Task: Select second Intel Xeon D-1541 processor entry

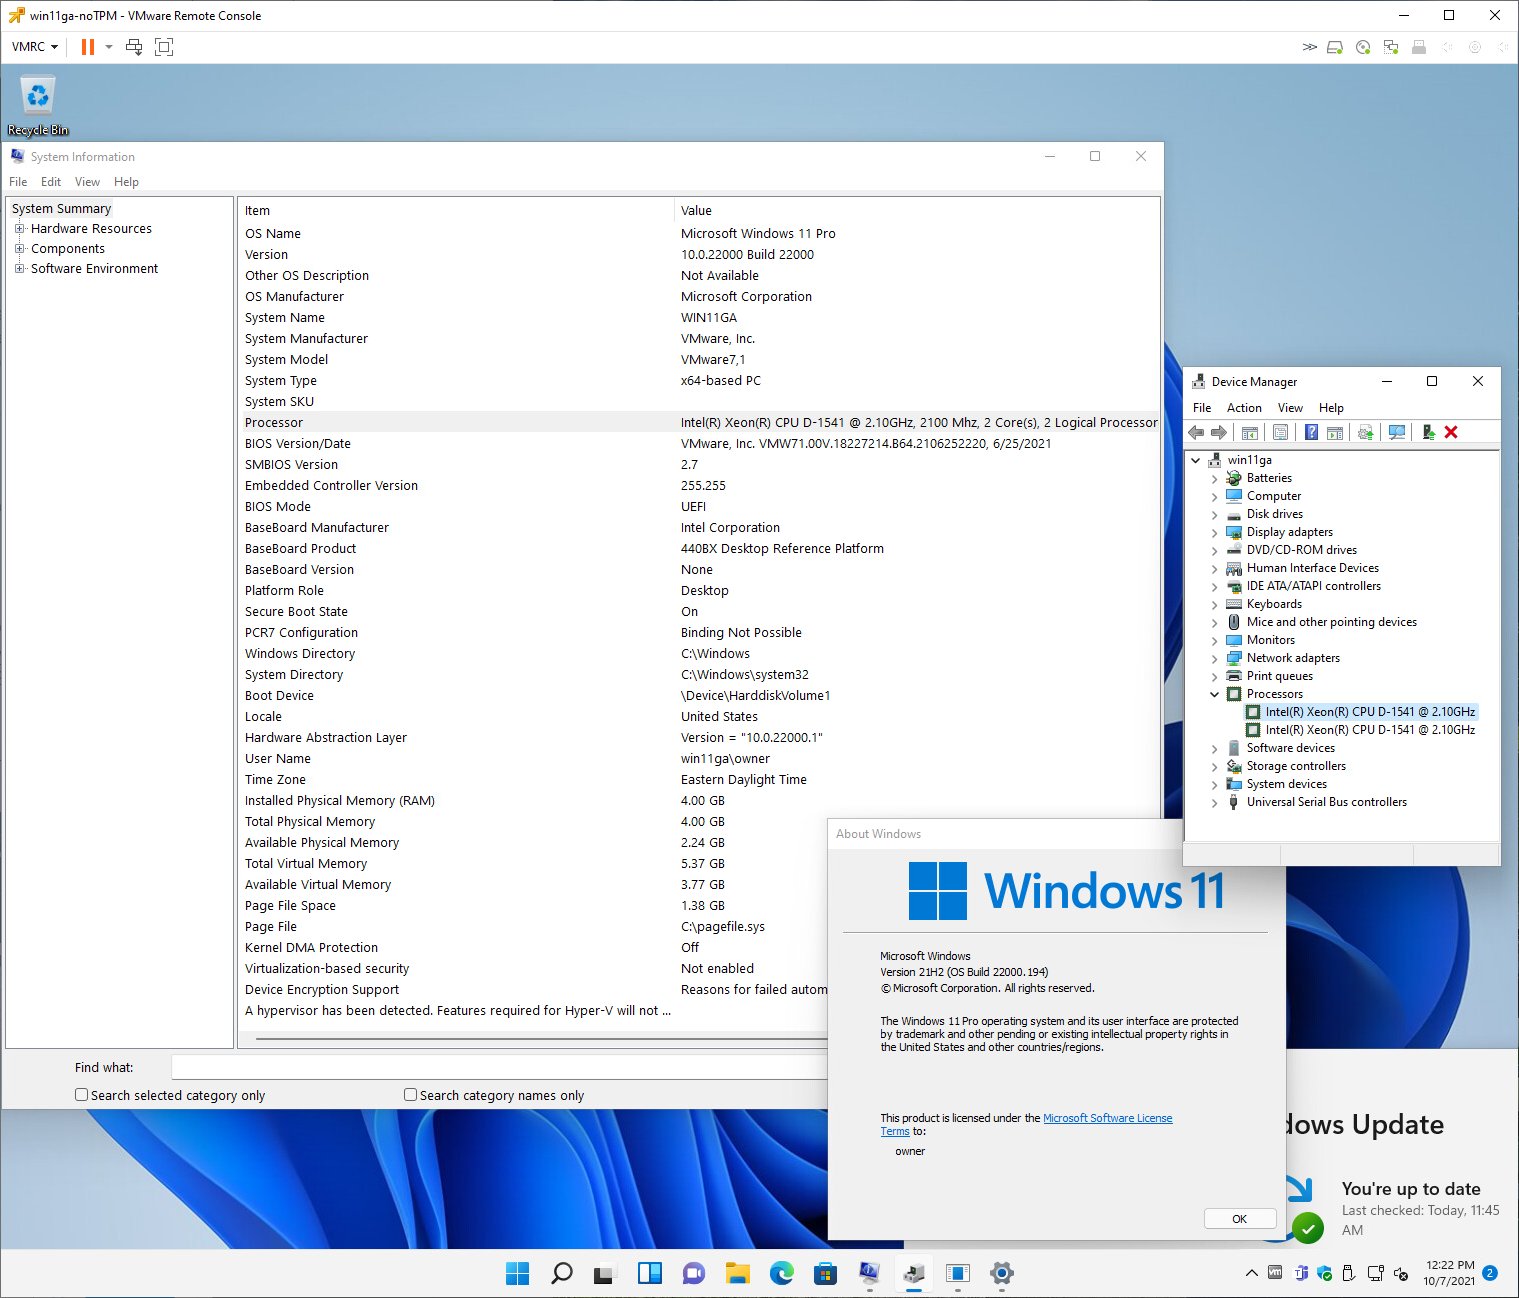Action: (1370, 730)
